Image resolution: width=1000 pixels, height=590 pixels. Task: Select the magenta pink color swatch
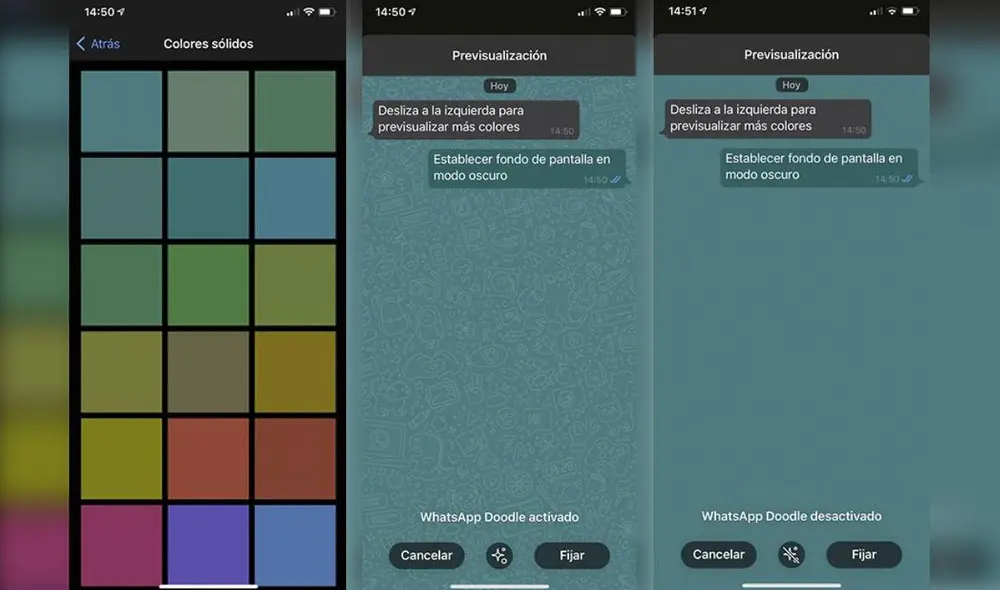[121, 545]
